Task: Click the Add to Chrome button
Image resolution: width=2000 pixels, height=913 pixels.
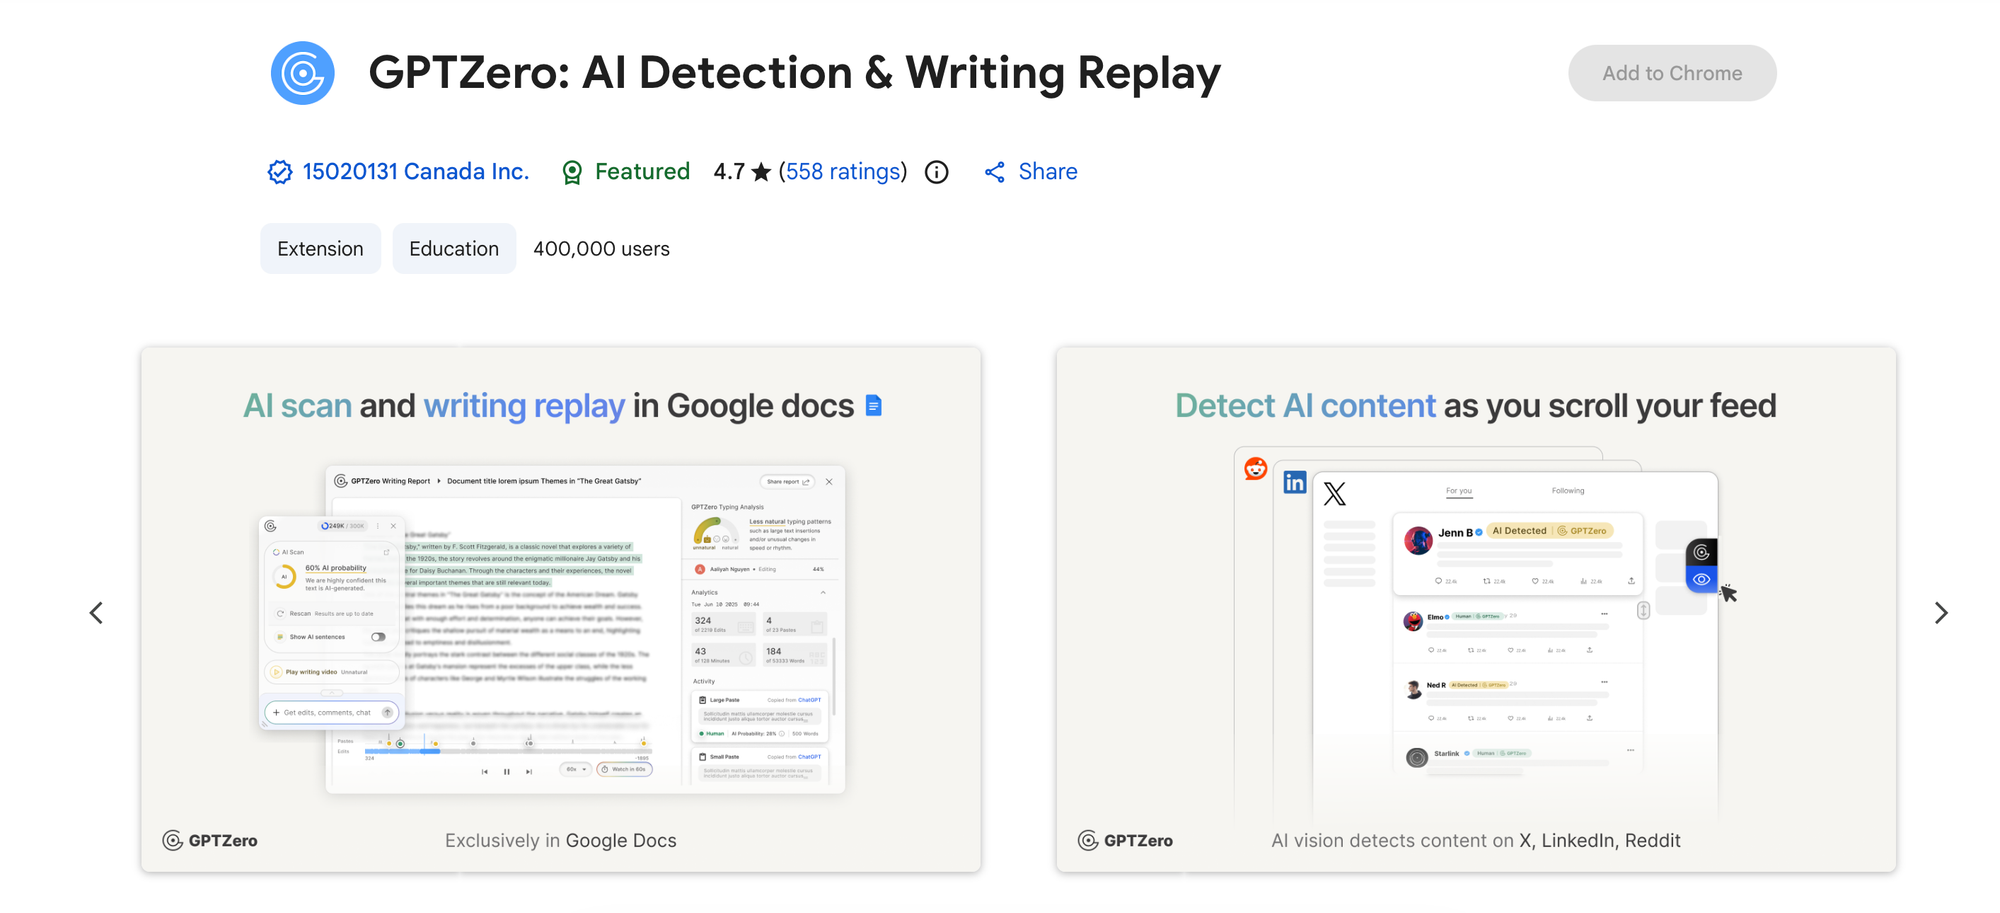Action: (1672, 73)
